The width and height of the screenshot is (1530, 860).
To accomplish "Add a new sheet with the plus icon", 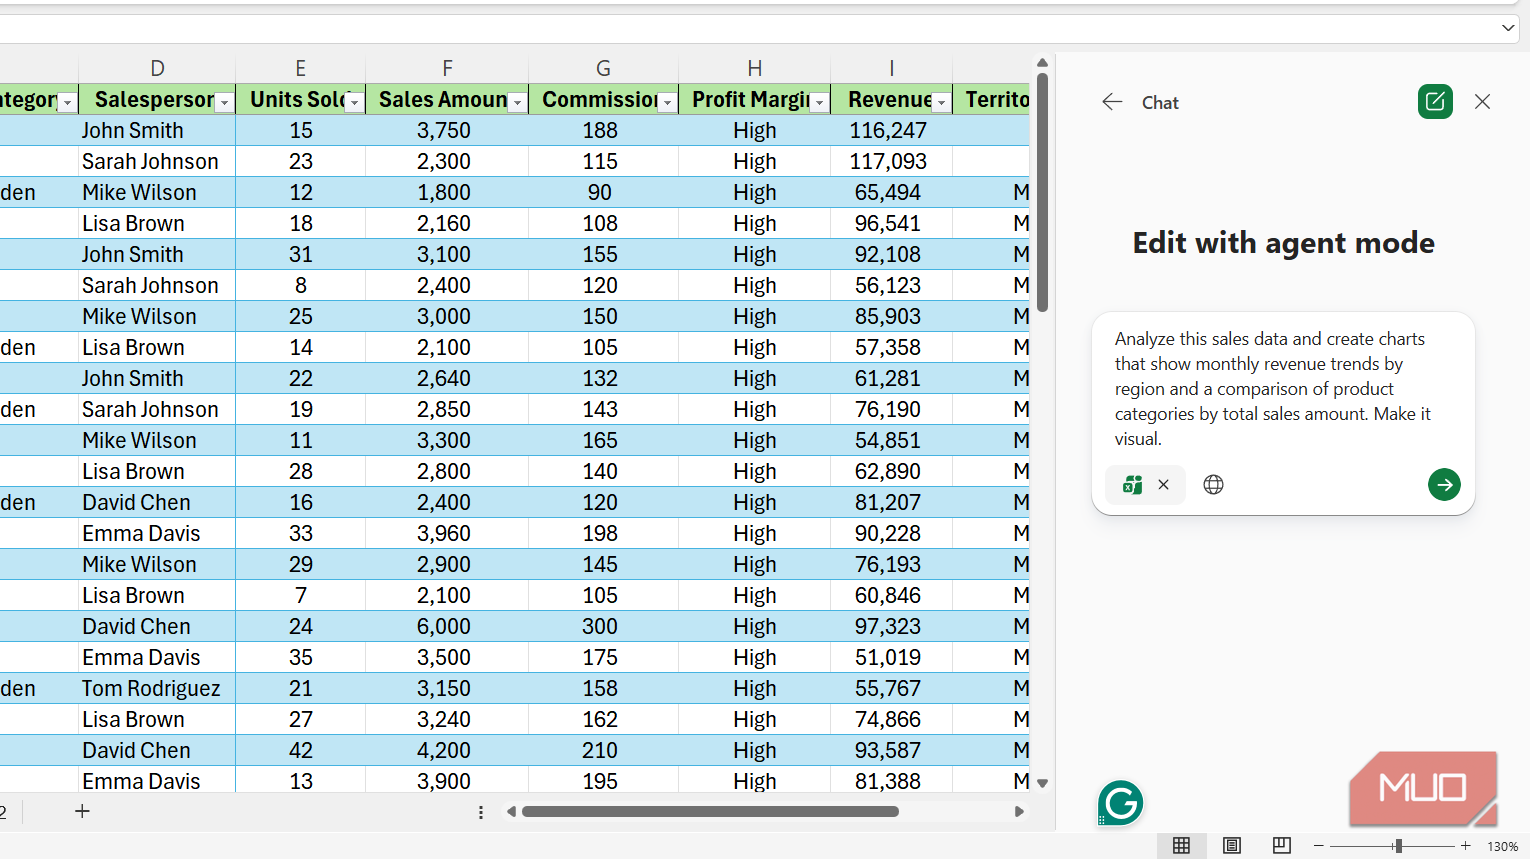I will point(82,811).
